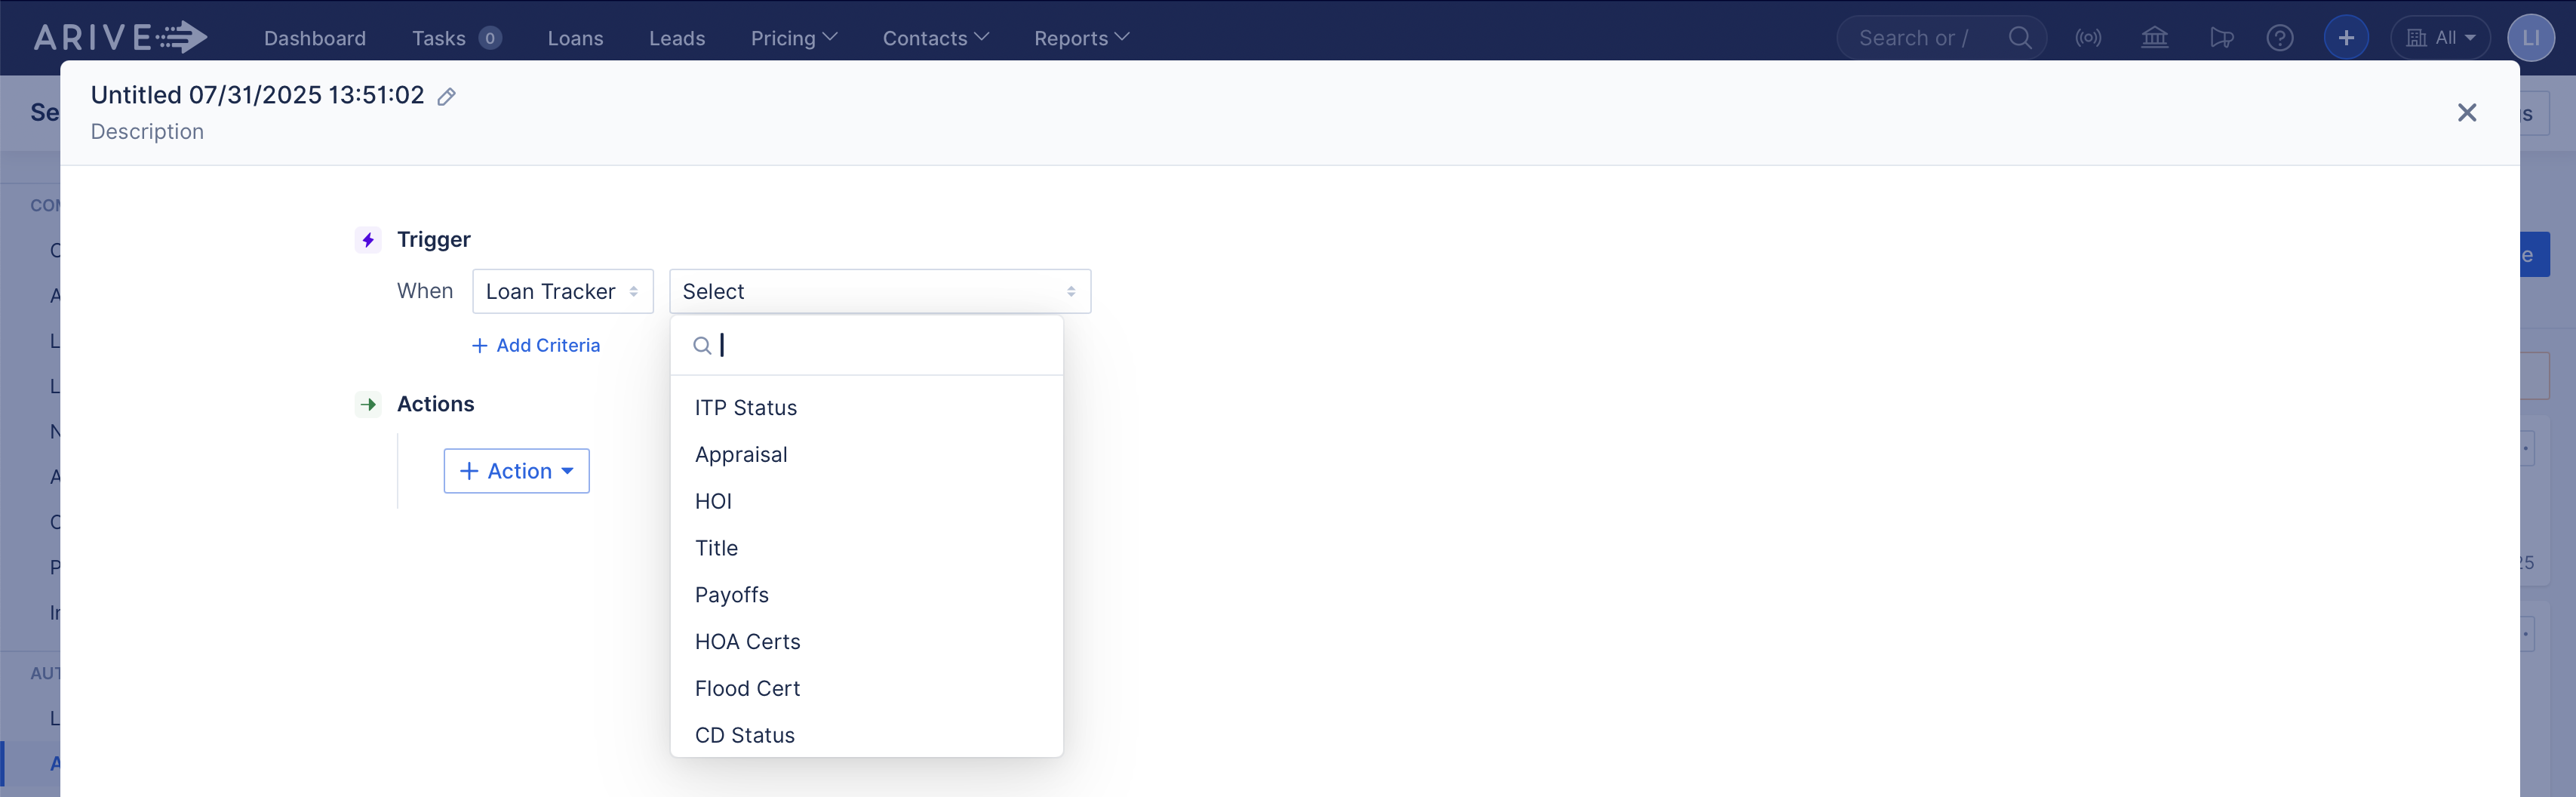
Task: Open announcements via the megaphone icon
Action: [2222, 37]
